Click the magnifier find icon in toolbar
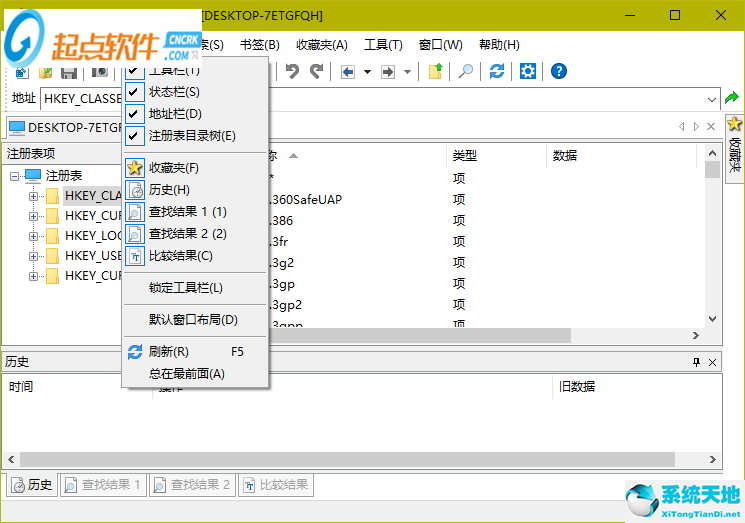745x523 pixels. (x=466, y=72)
